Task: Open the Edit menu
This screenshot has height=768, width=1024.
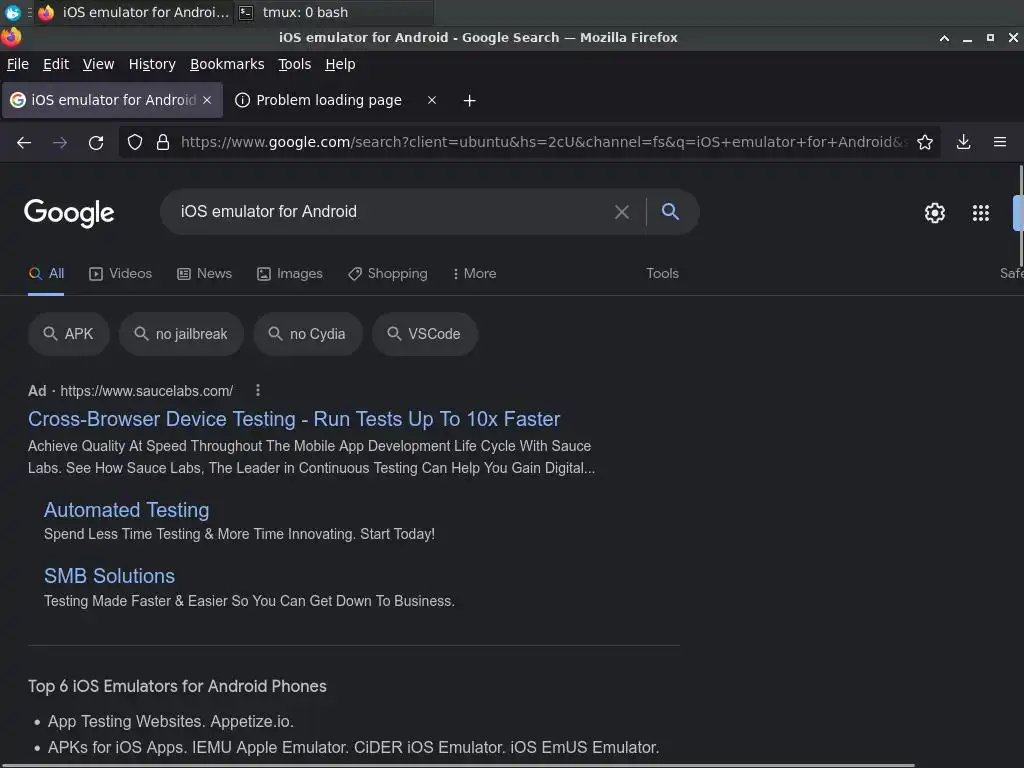Action: pyautogui.click(x=56, y=64)
